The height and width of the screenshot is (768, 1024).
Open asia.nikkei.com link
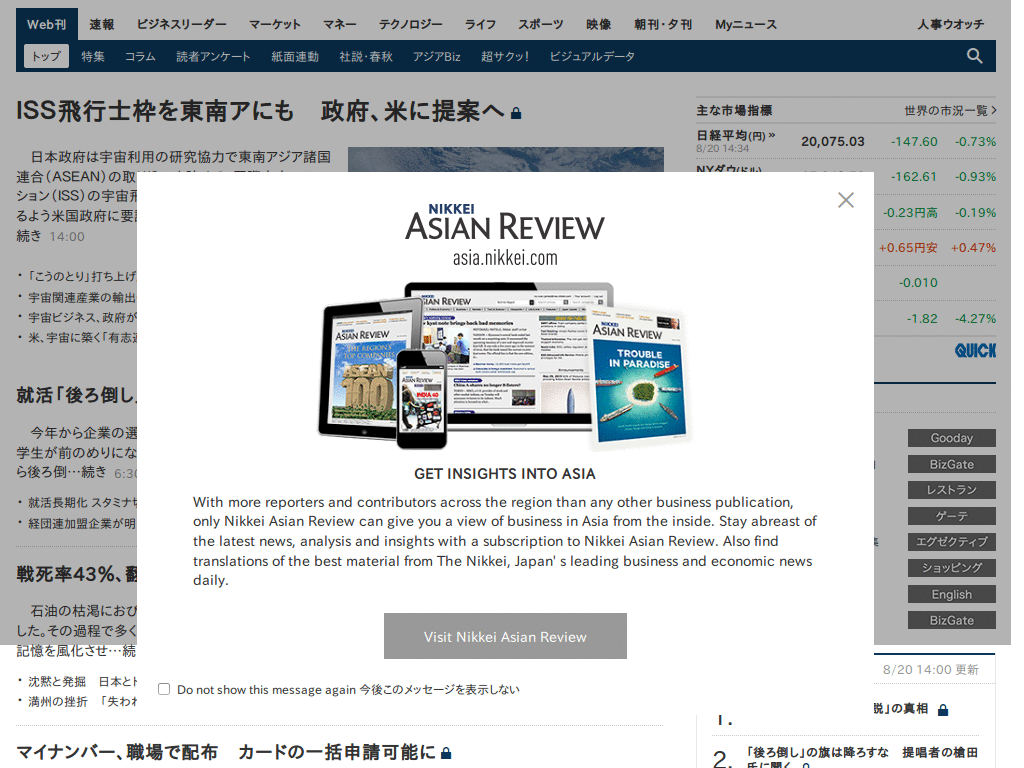tap(505, 258)
